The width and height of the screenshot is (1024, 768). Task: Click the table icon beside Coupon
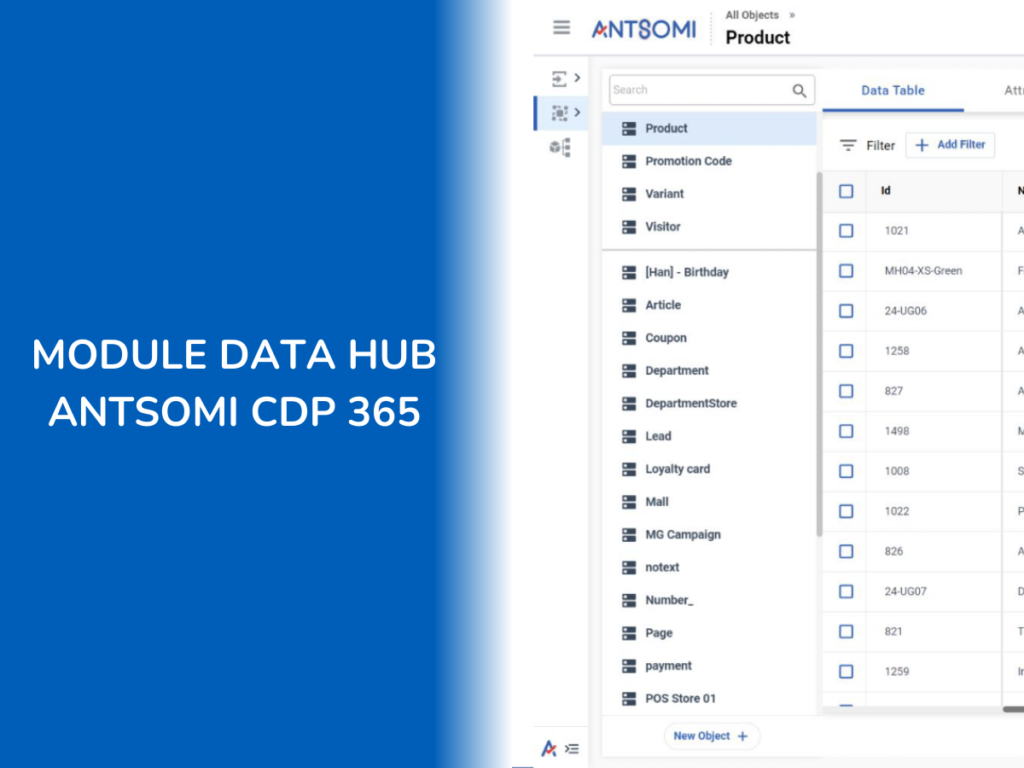click(x=629, y=338)
